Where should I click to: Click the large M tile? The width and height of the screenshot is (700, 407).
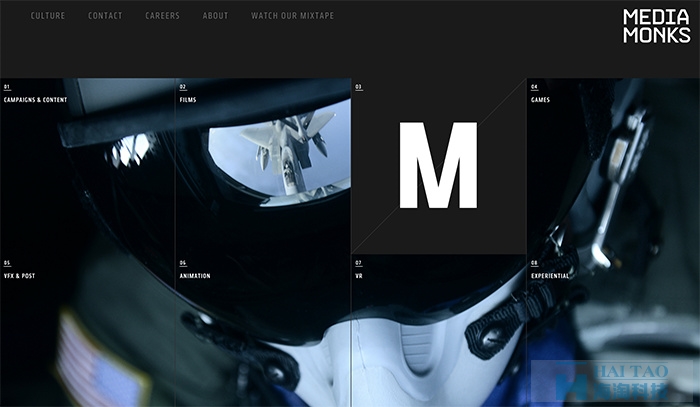pyautogui.click(x=438, y=166)
